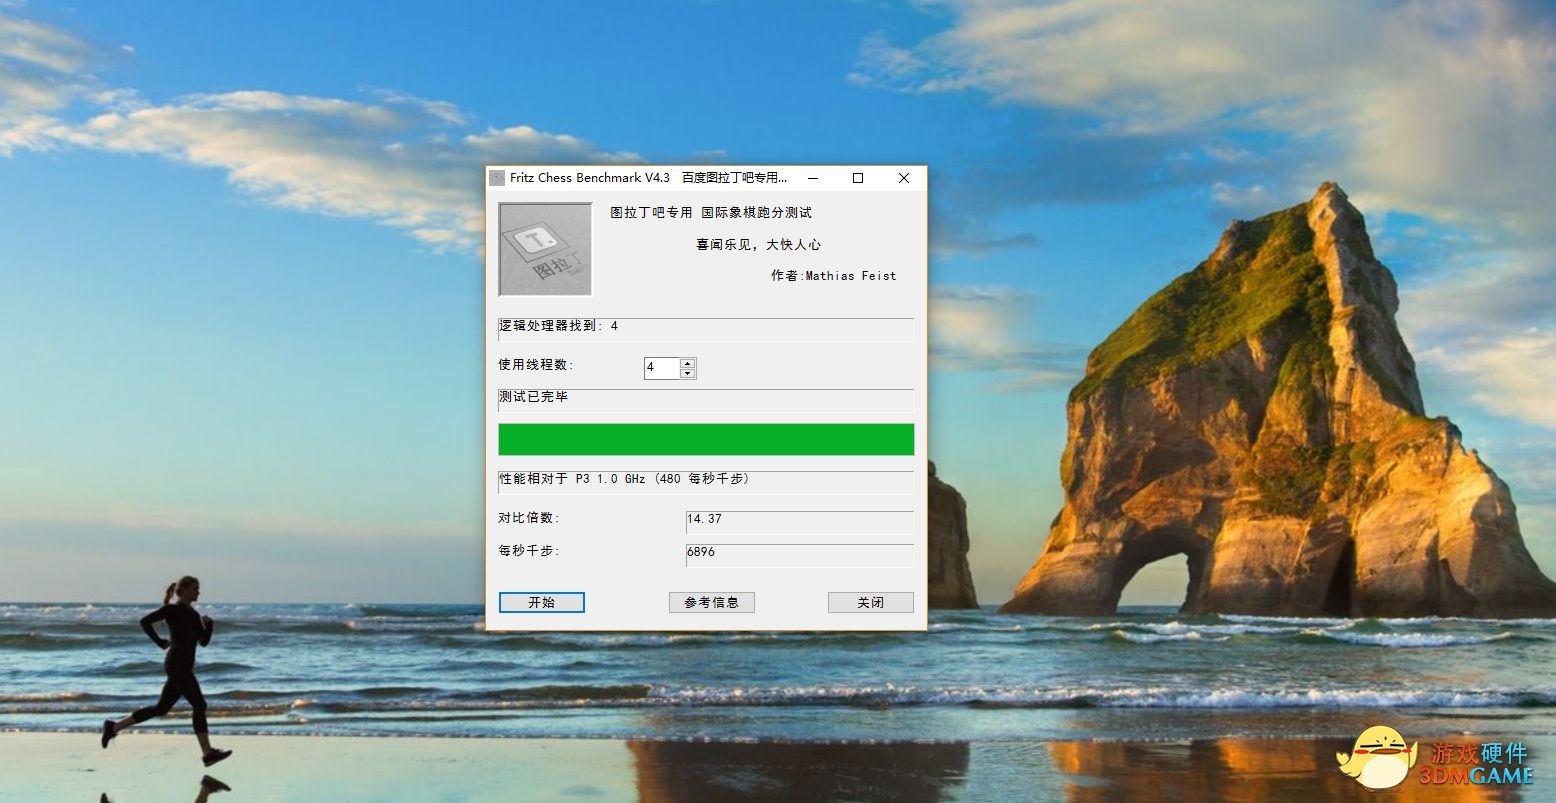Open 参考信息 to view reference scores

711,602
